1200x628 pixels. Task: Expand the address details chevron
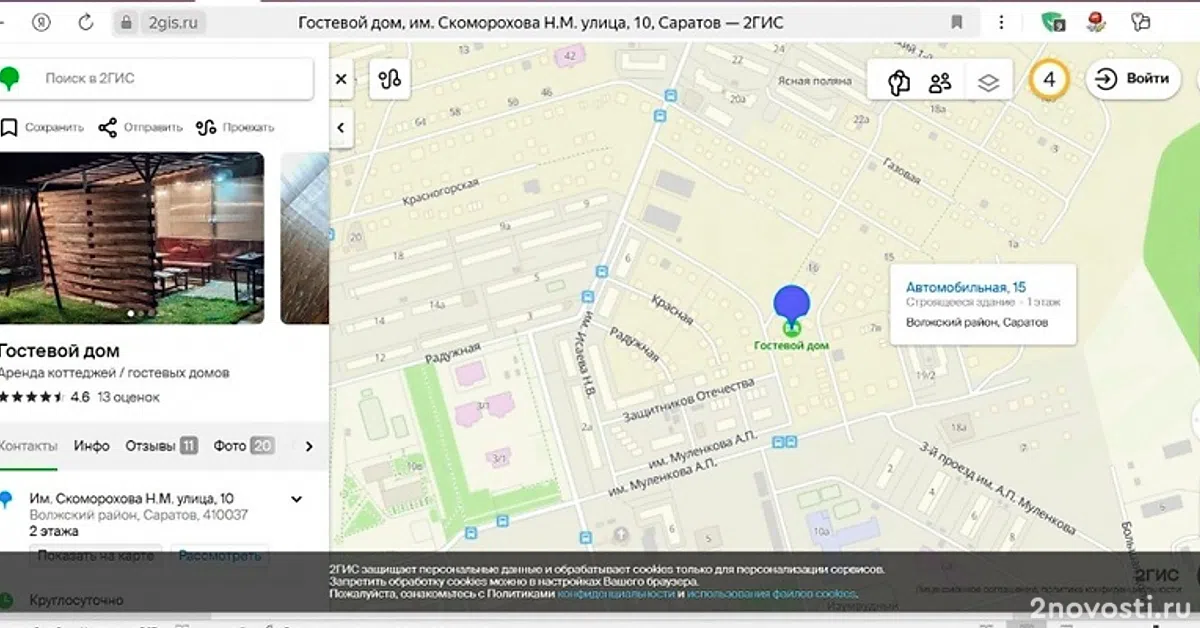297,499
